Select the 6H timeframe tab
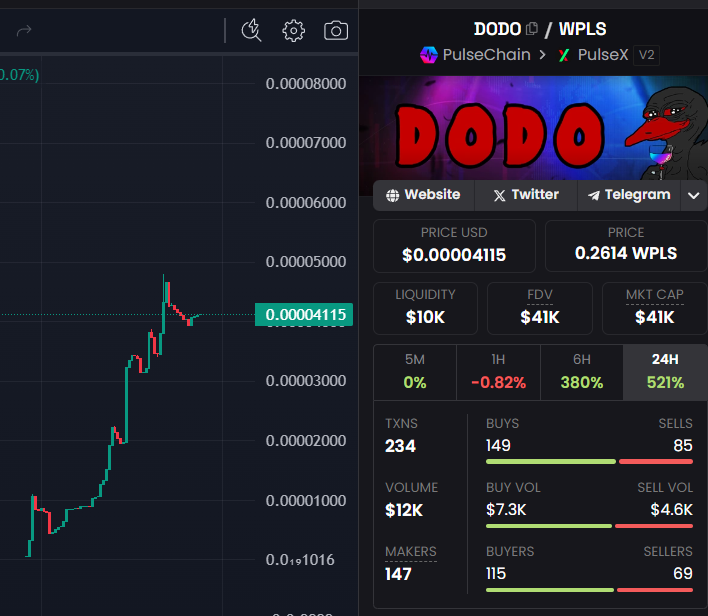This screenshot has height=616, width=708. point(582,372)
